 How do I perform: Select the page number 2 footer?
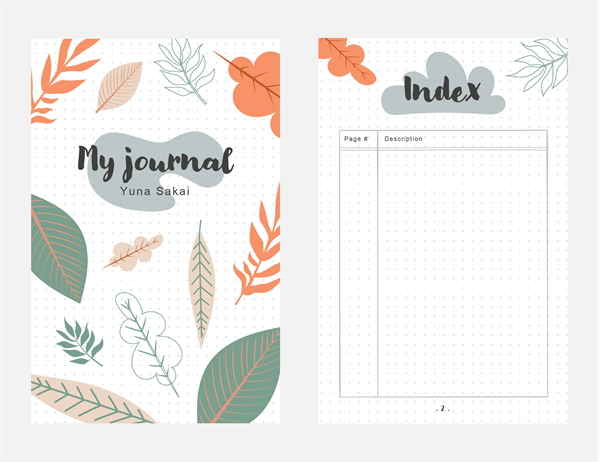pyautogui.click(x=443, y=409)
